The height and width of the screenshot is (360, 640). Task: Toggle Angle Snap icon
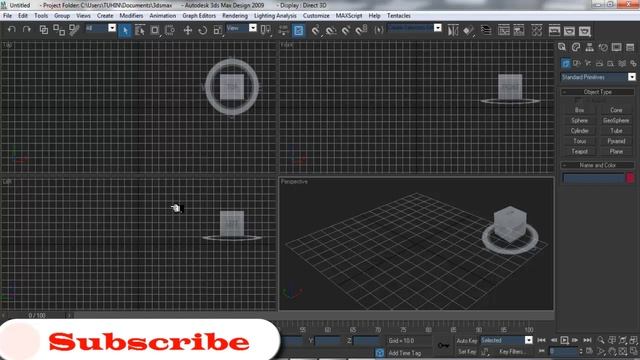pos(331,30)
